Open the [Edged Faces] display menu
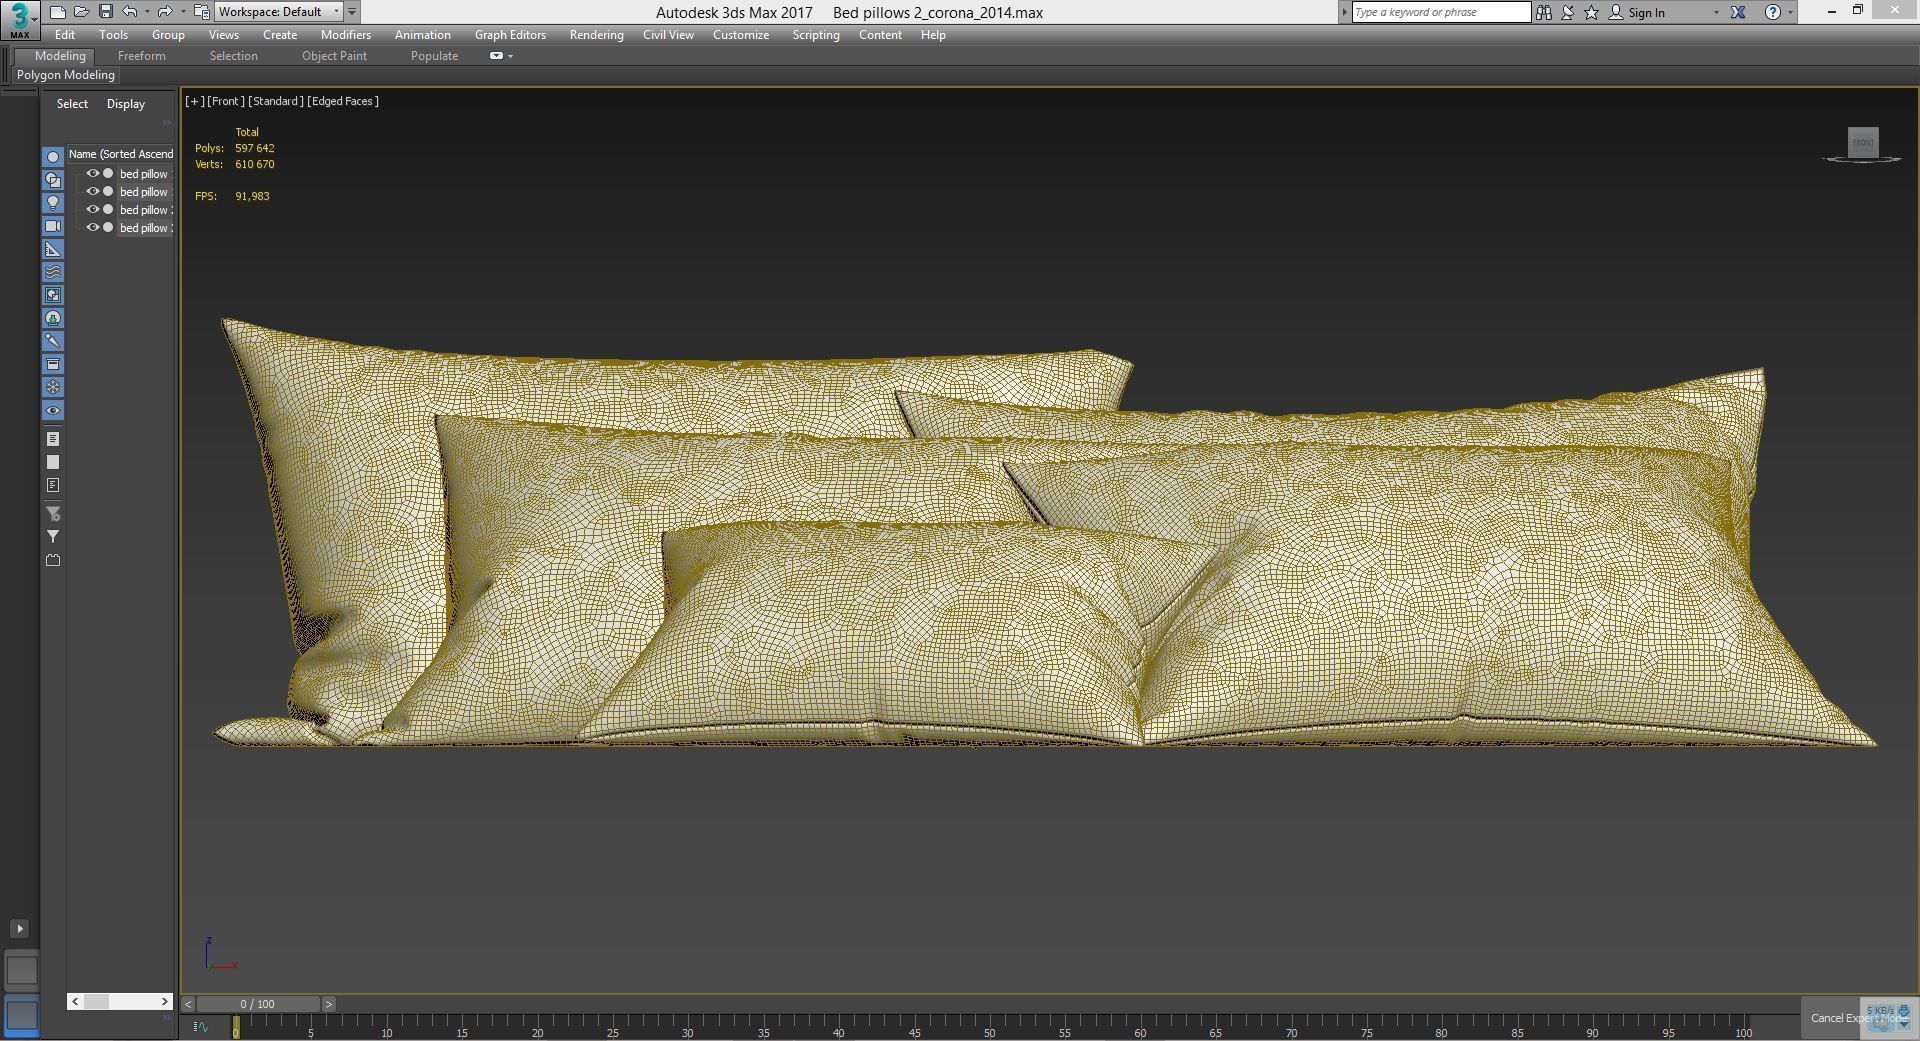 343,101
